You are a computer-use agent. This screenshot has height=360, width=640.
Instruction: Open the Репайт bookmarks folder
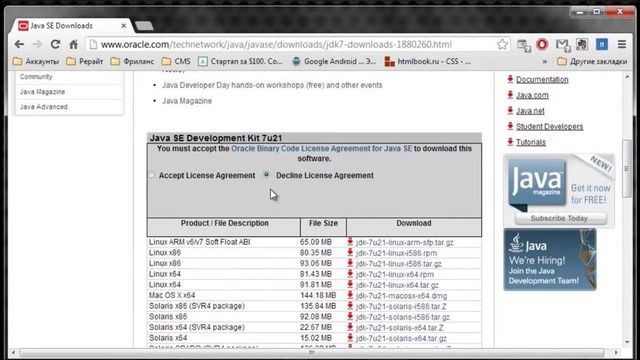[84, 61]
